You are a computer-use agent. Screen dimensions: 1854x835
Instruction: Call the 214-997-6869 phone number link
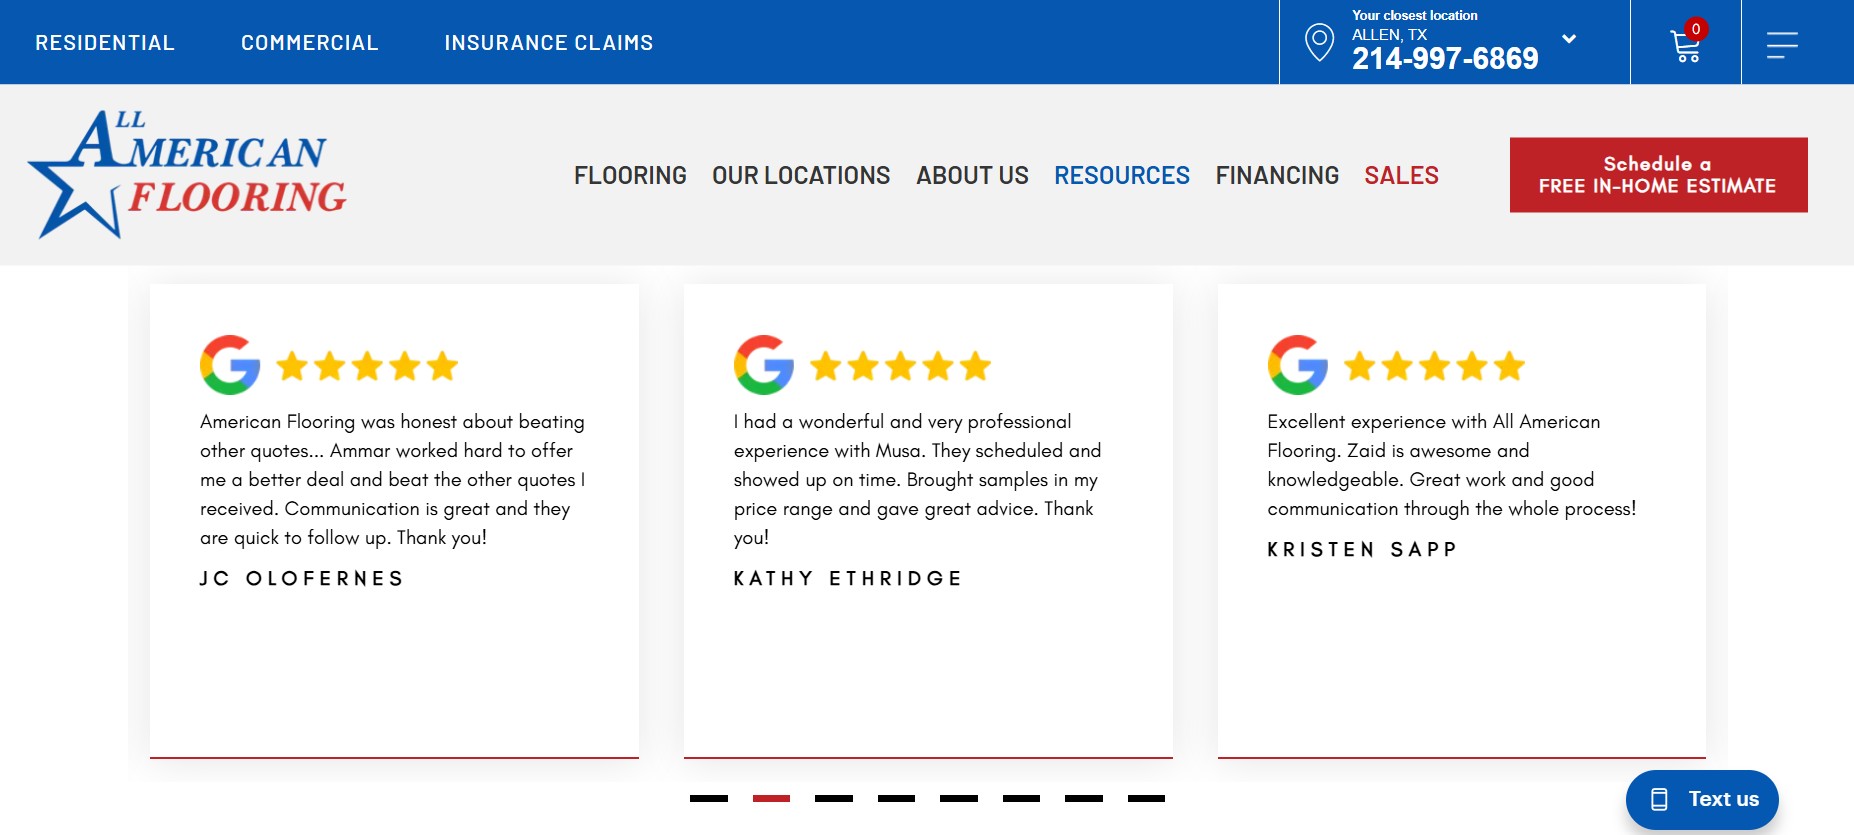pyautogui.click(x=1445, y=59)
